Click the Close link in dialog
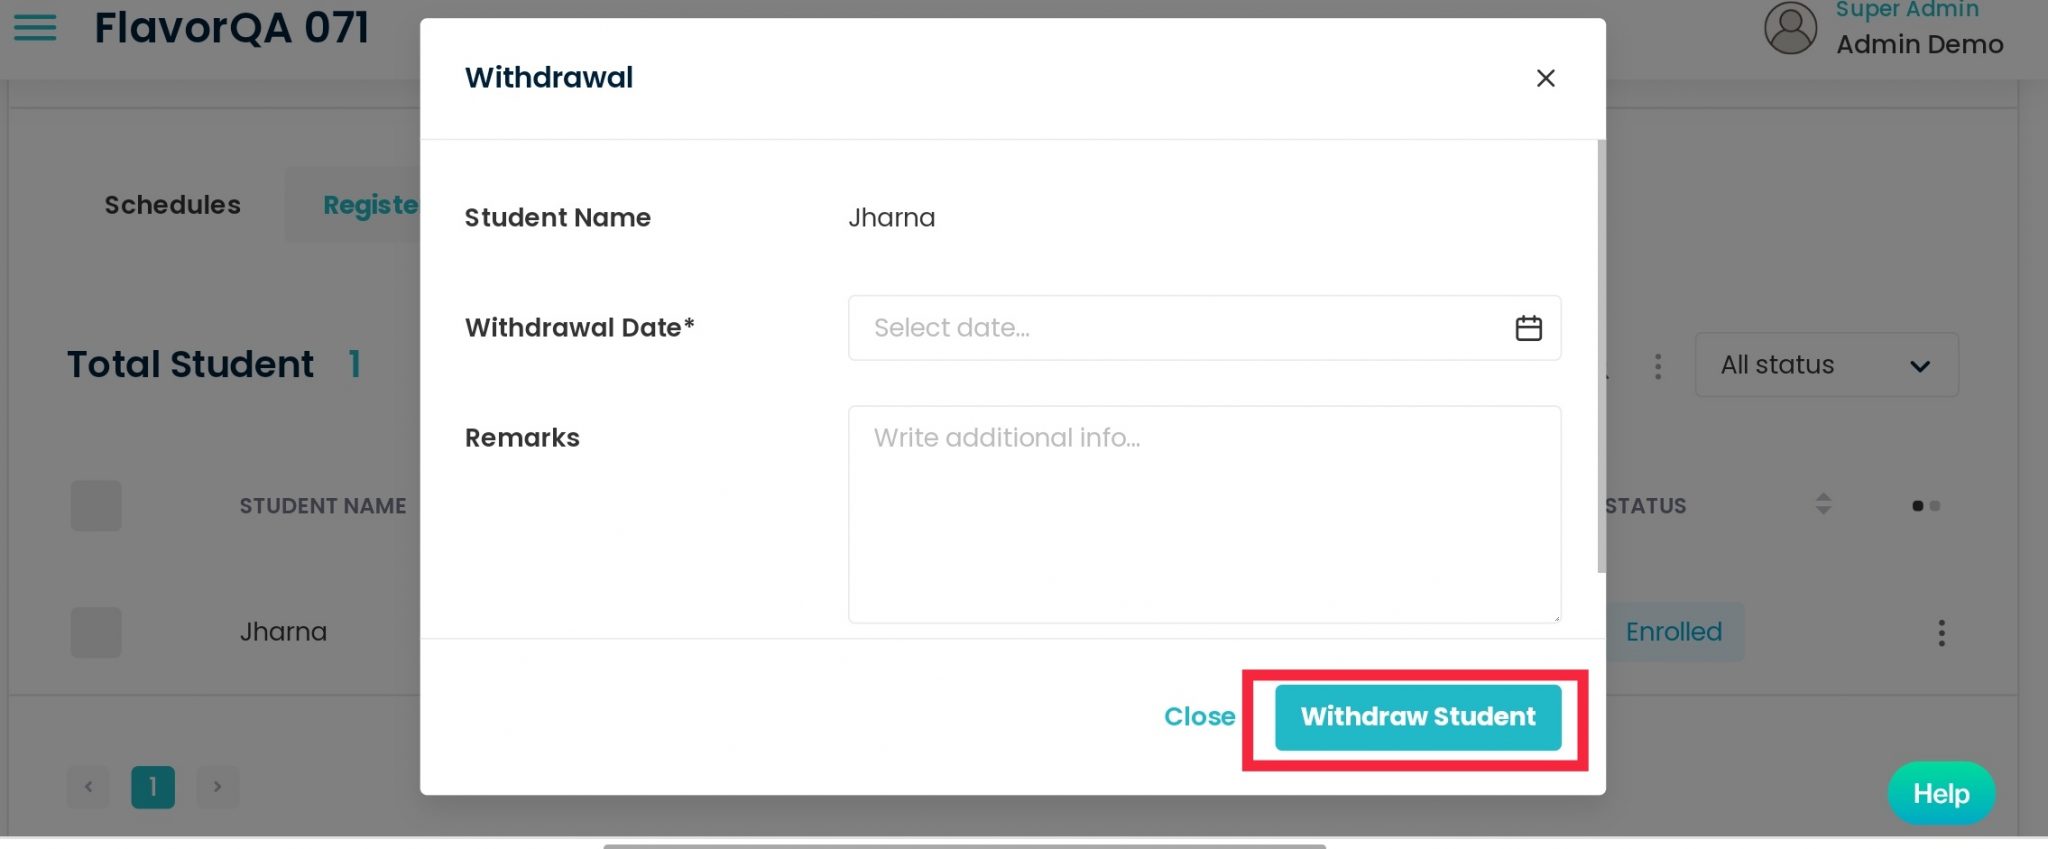2048x849 pixels. tap(1199, 717)
